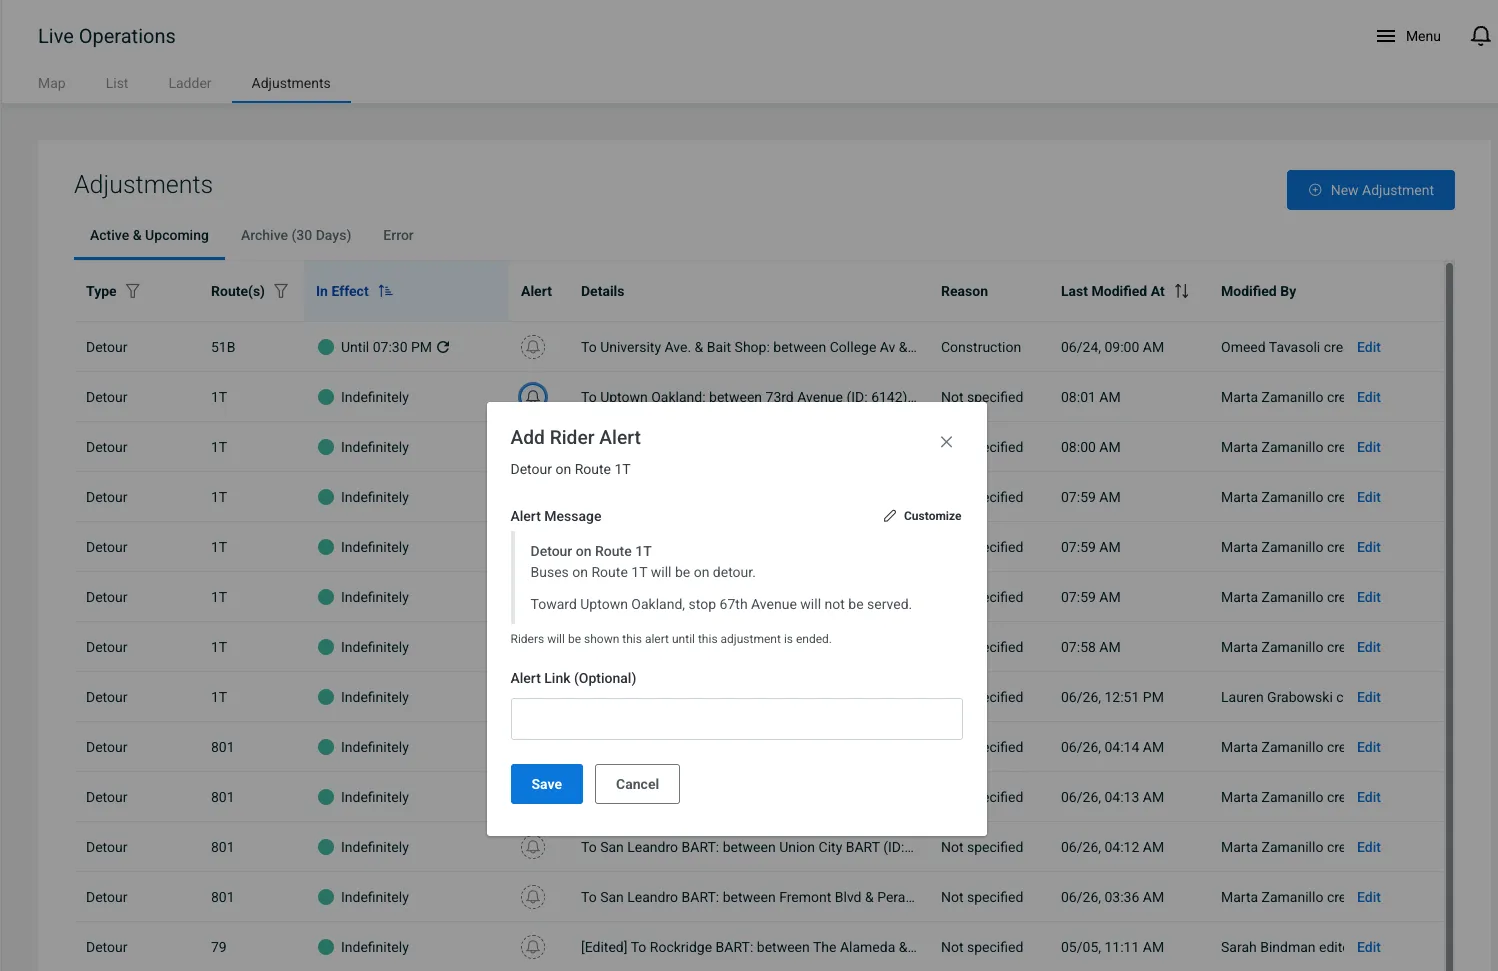The height and width of the screenshot is (971, 1498).
Task: Click green status dot in 51B row
Action: [326, 347]
